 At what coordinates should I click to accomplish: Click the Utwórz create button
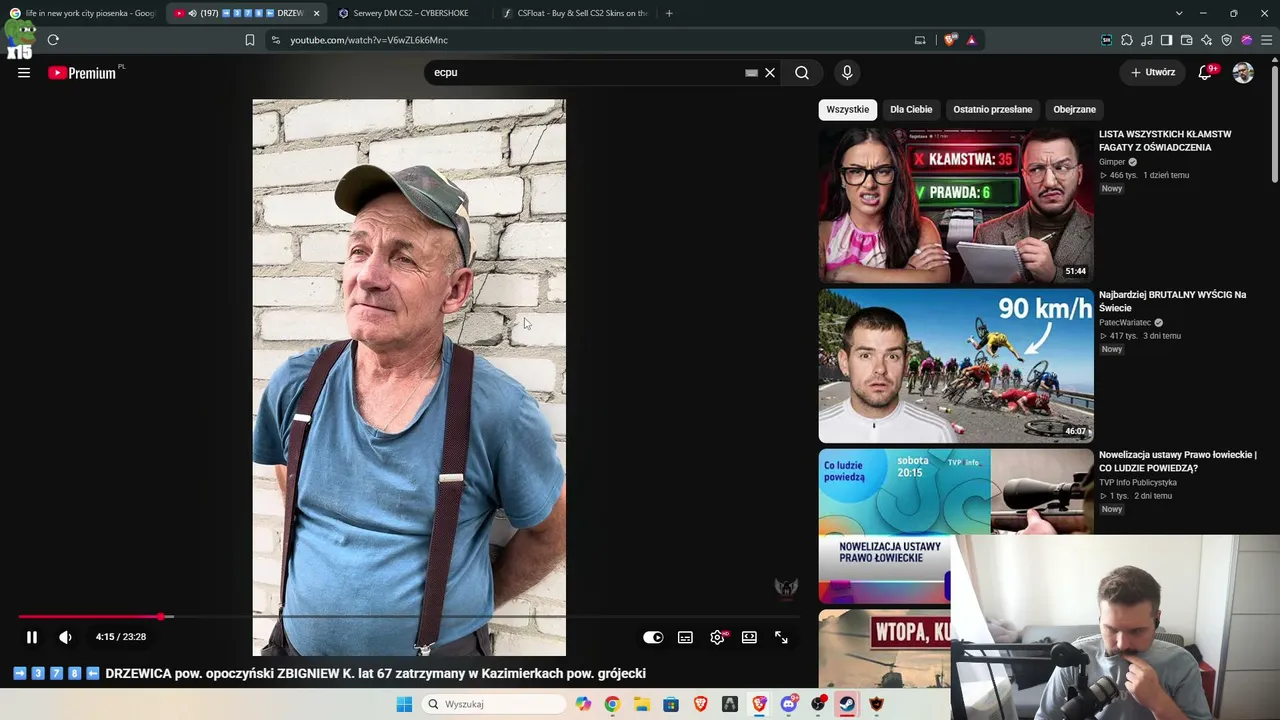[x=1152, y=72]
